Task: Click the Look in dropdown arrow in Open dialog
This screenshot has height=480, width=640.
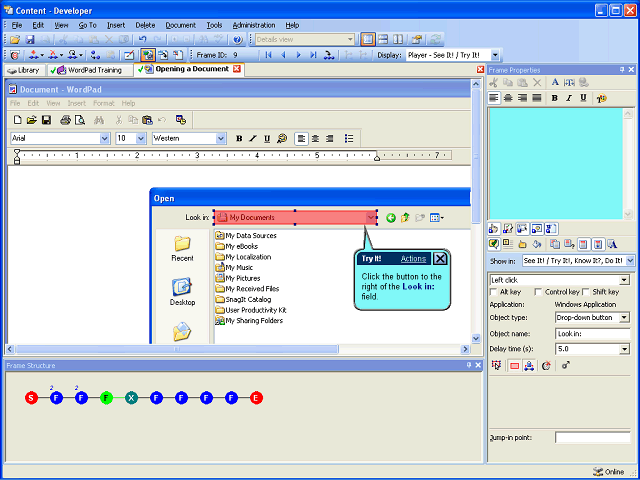Action: [x=371, y=218]
